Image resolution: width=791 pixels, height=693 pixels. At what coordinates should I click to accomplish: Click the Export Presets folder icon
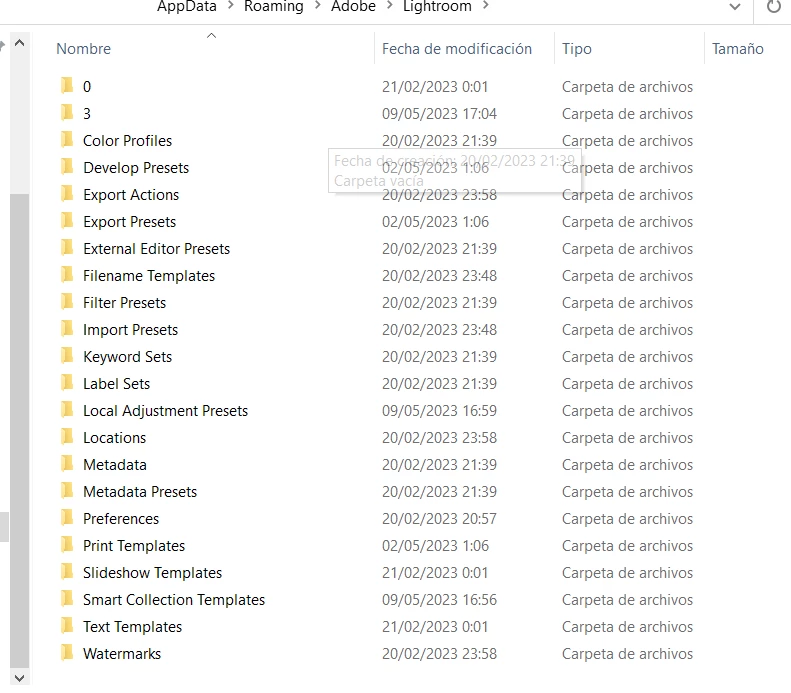pyautogui.click(x=67, y=220)
